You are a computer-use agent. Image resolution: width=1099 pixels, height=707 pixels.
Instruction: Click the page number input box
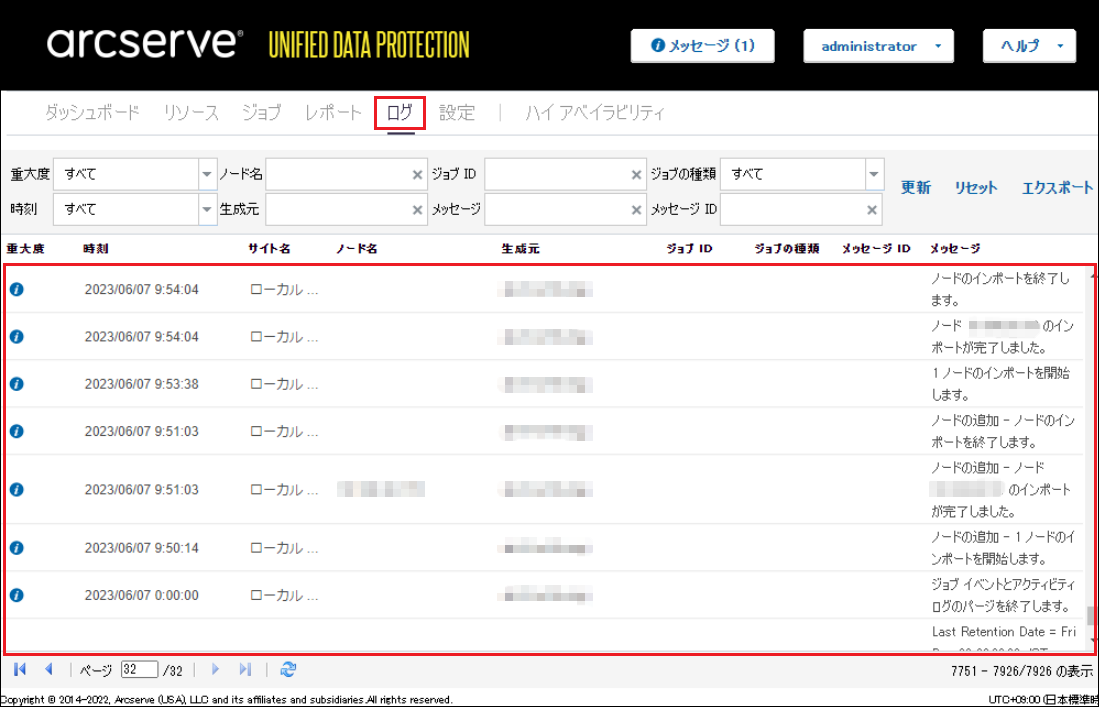pyautogui.click(x=139, y=670)
